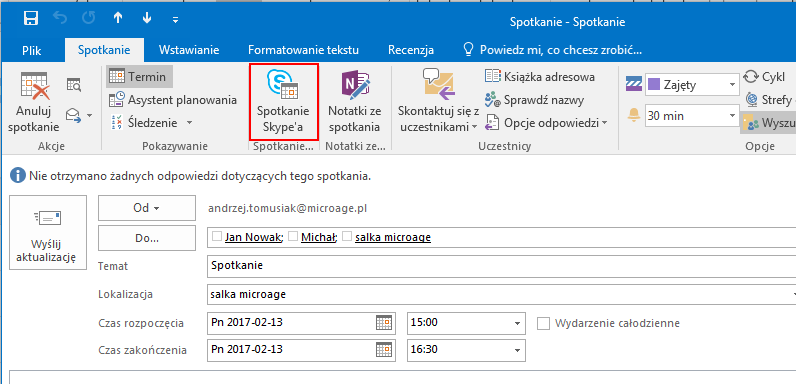Click the Redo arrow in the quick access toolbar
The width and height of the screenshot is (796, 384).
point(89,19)
